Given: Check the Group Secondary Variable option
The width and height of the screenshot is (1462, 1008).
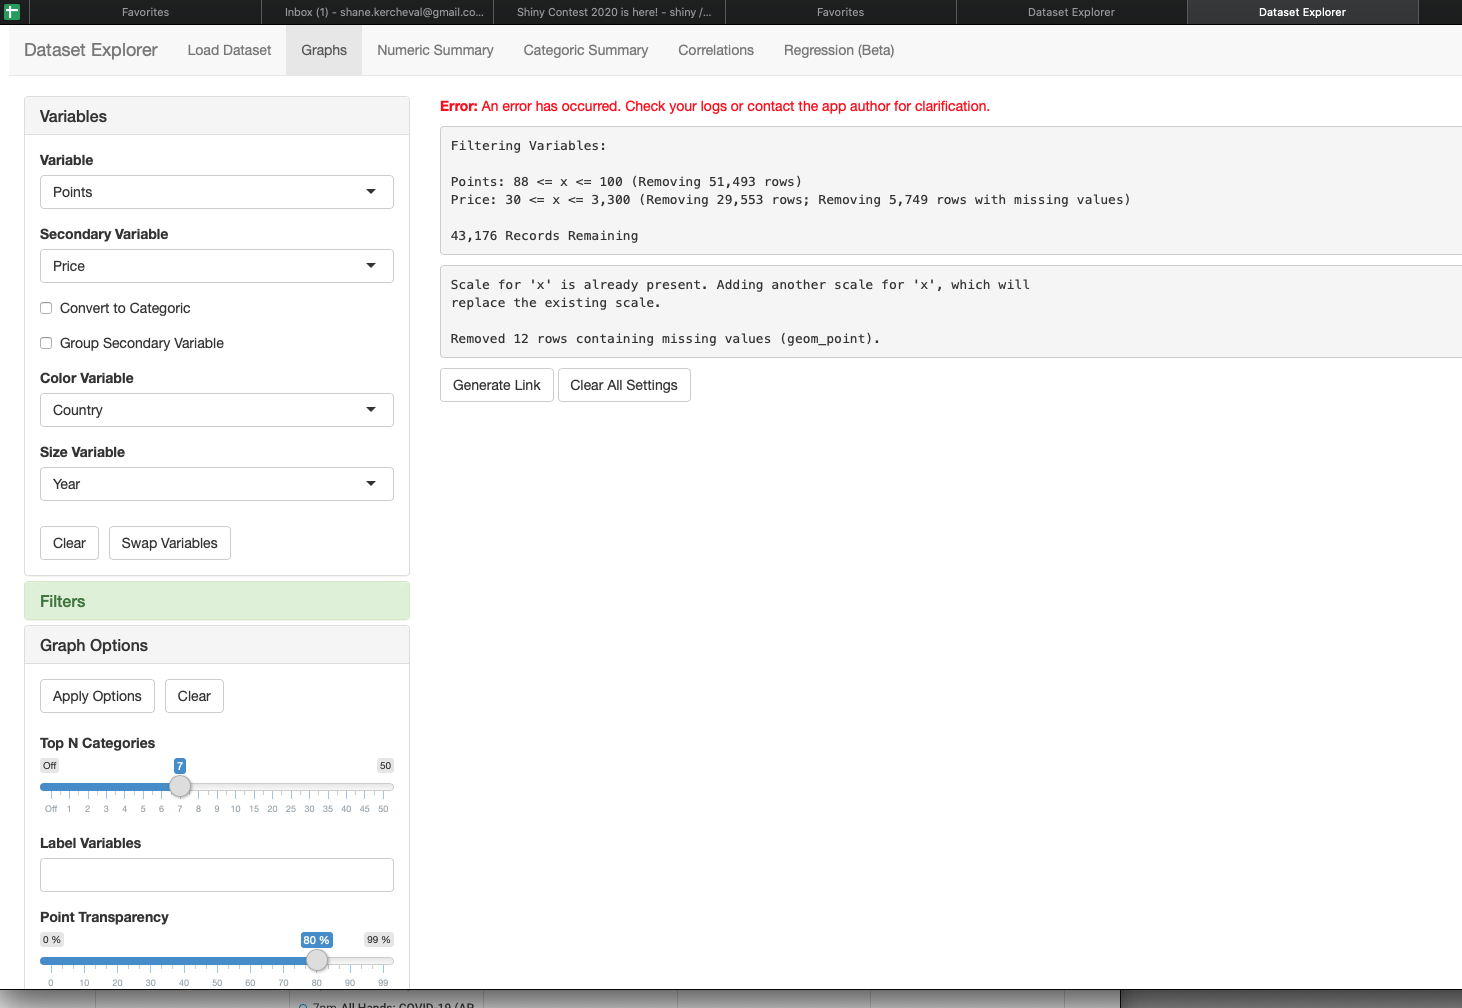Looking at the screenshot, I should (46, 343).
